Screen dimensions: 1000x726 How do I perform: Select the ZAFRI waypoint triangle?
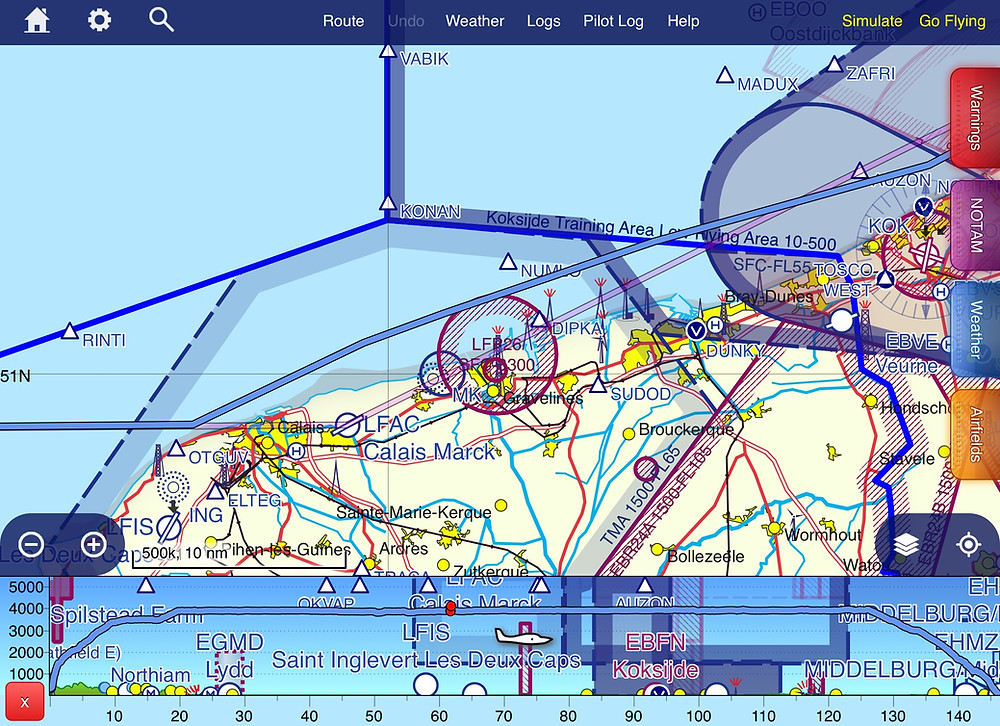(x=835, y=64)
